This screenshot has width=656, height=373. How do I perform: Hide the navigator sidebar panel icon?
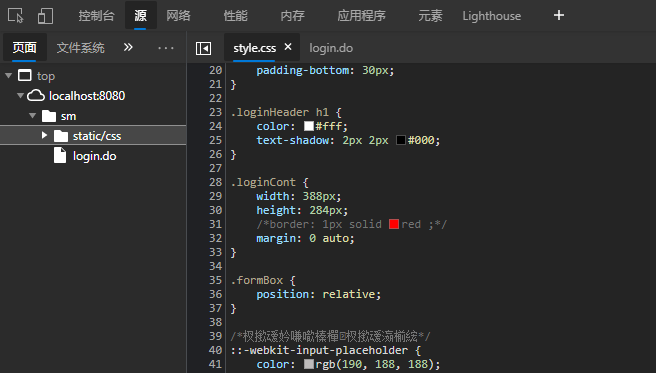click(x=203, y=48)
